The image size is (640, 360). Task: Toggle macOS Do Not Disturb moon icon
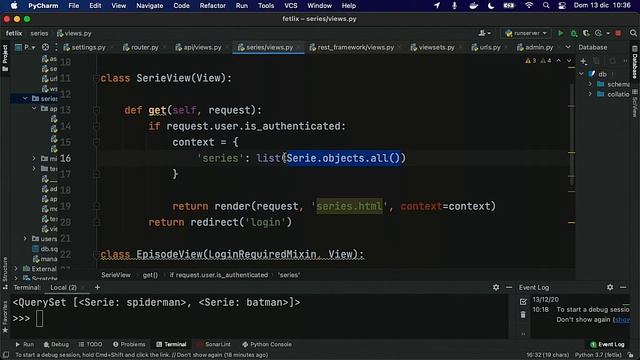point(491,6)
